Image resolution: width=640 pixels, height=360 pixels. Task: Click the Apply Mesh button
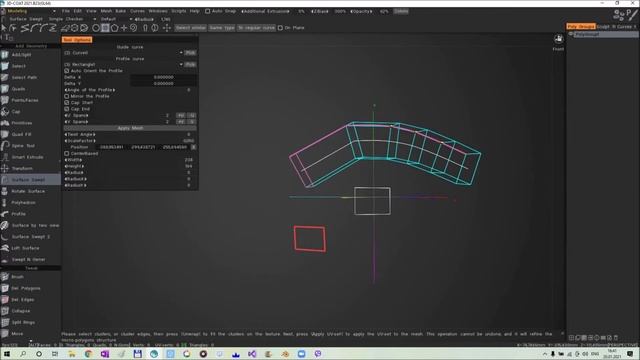tap(130, 128)
